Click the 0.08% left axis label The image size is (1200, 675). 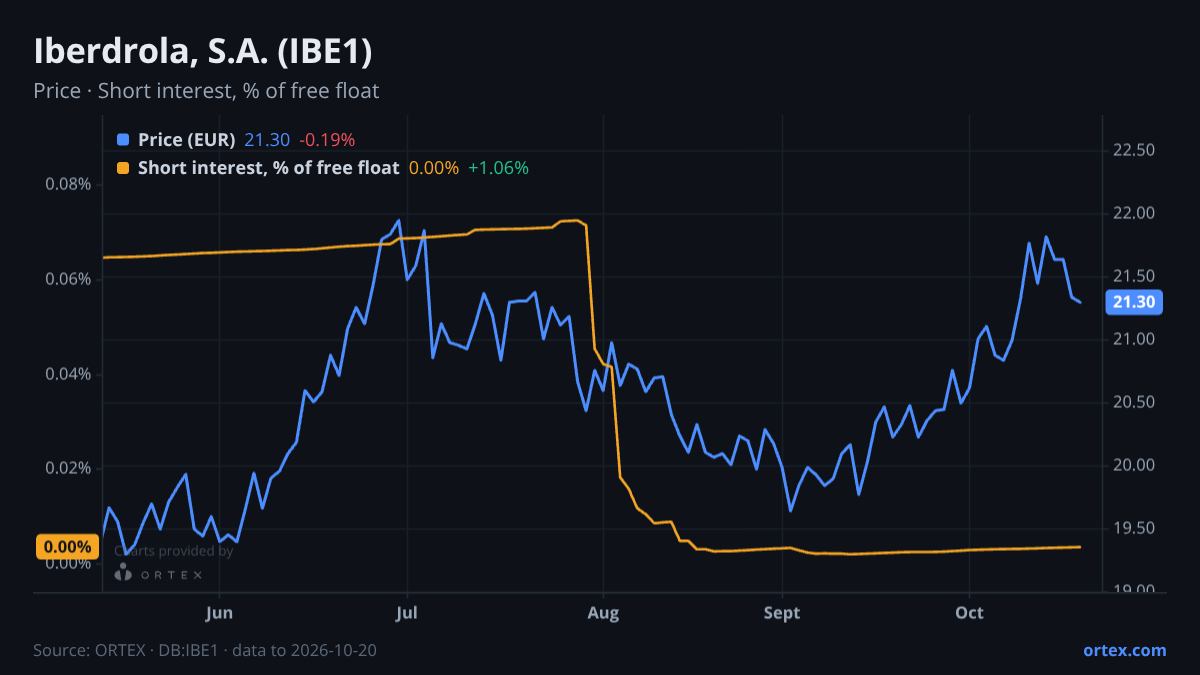(68, 184)
